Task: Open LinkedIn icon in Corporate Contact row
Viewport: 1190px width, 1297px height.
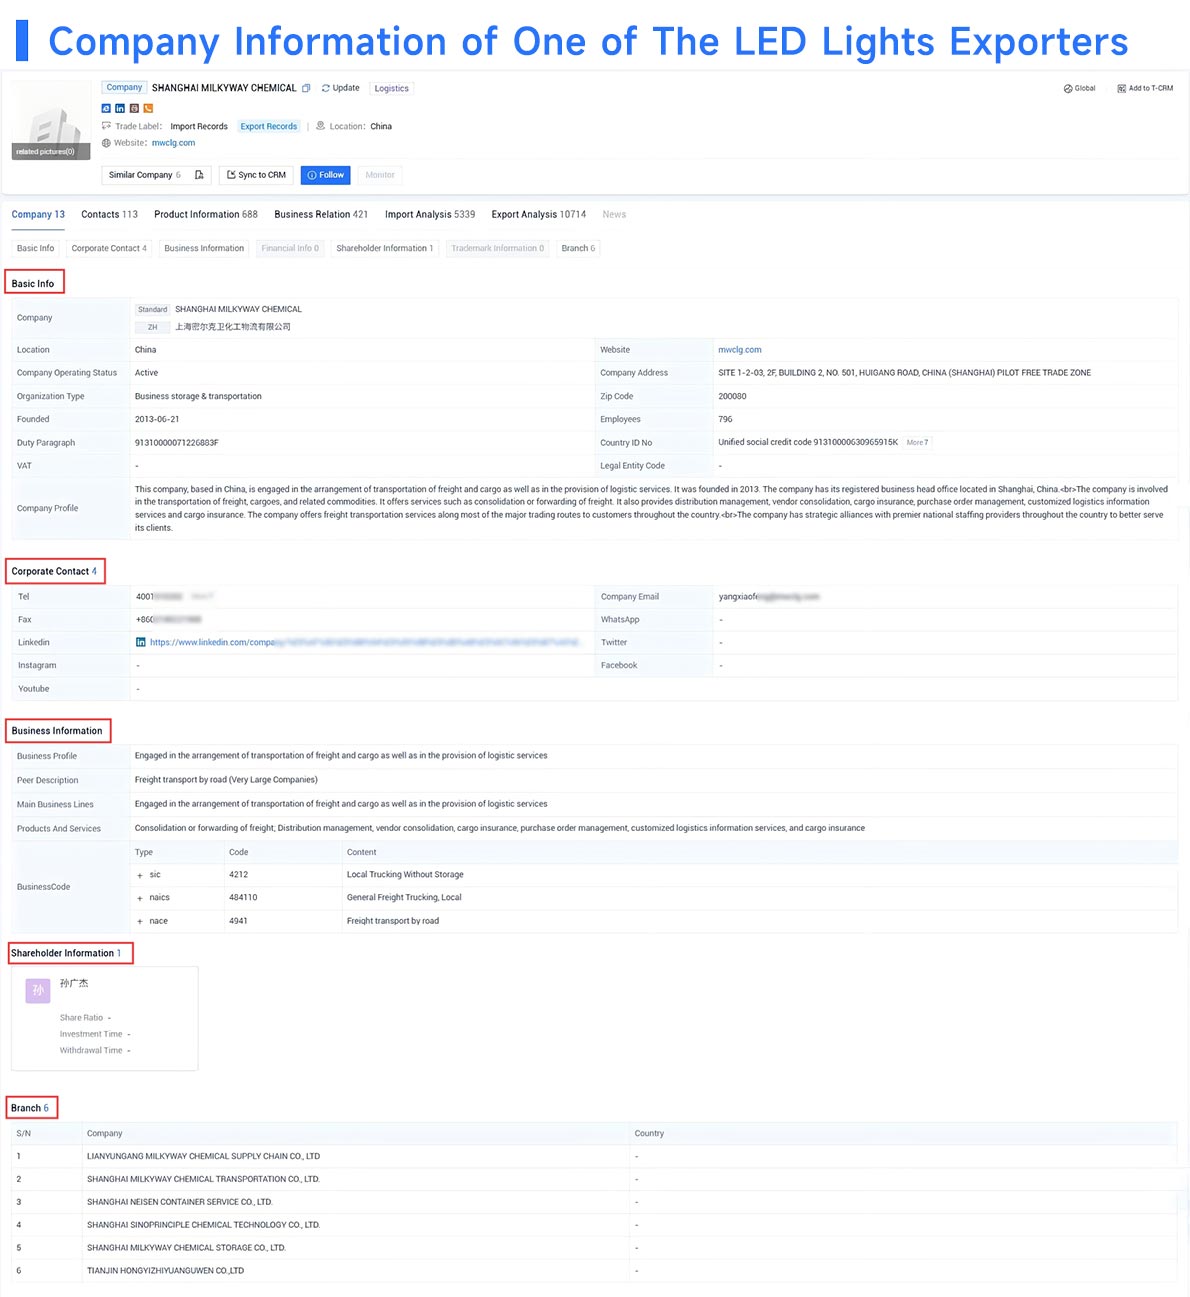Action: tap(141, 642)
